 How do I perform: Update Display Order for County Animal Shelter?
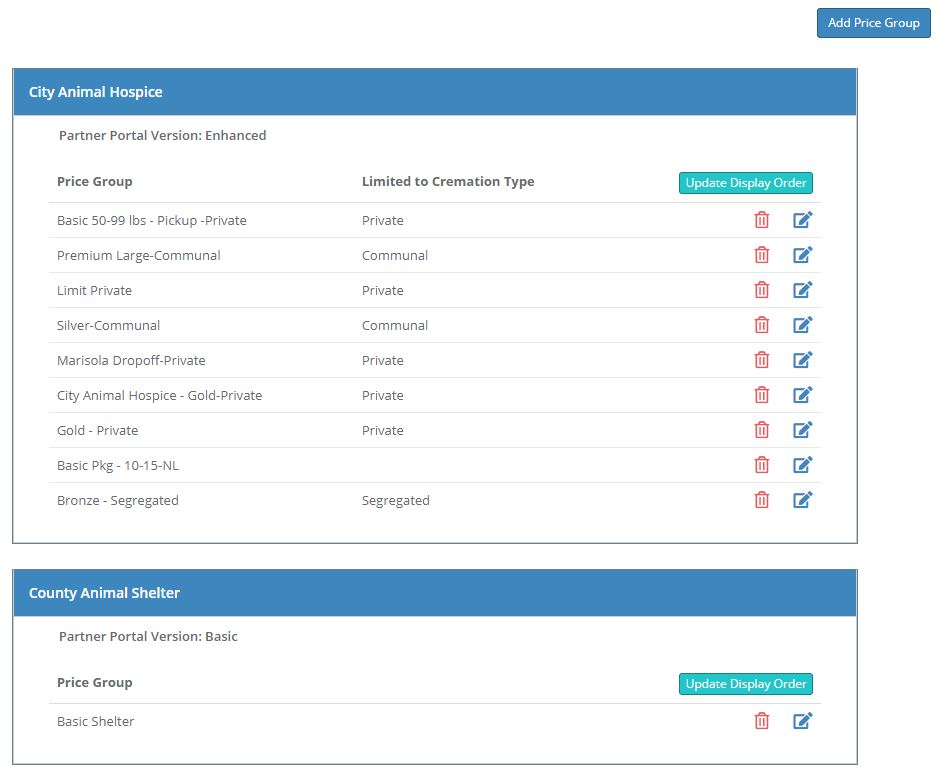click(745, 684)
